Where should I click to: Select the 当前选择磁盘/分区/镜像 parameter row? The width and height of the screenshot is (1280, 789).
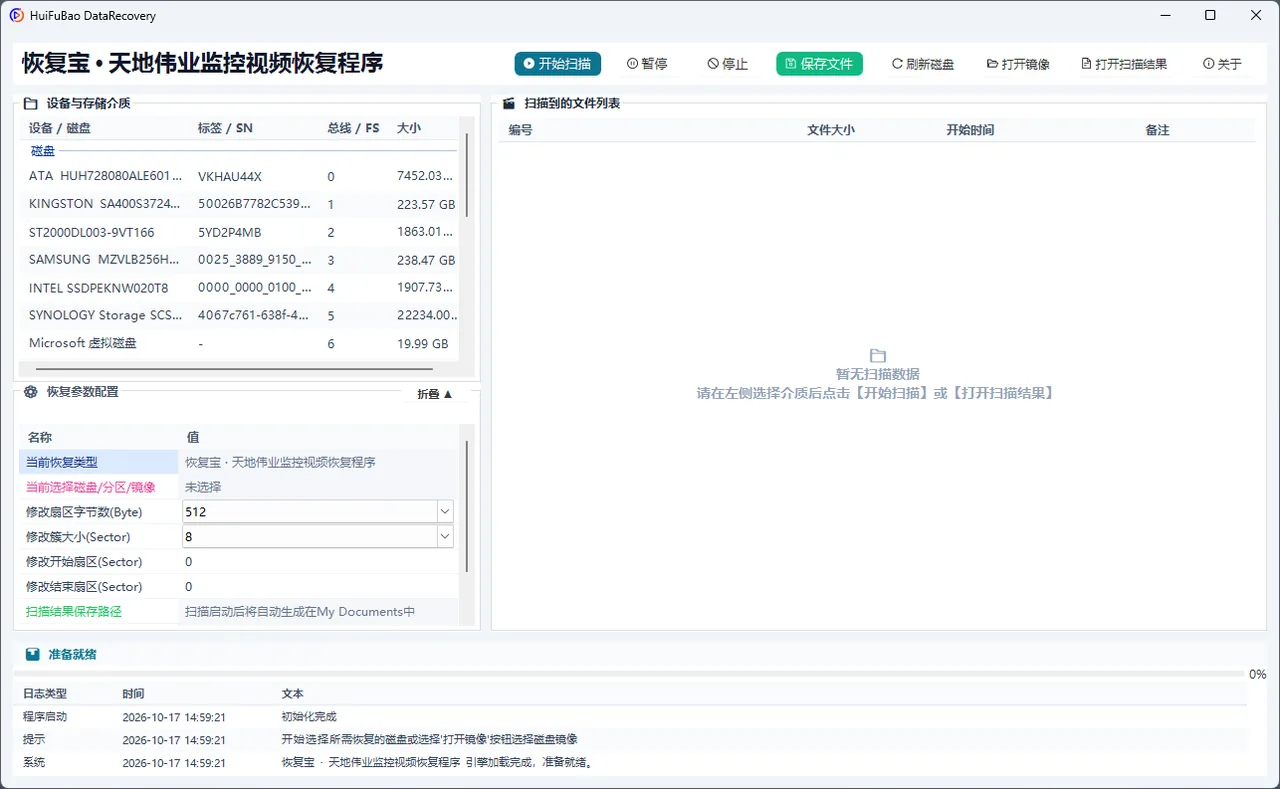pyautogui.click(x=240, y=487)
